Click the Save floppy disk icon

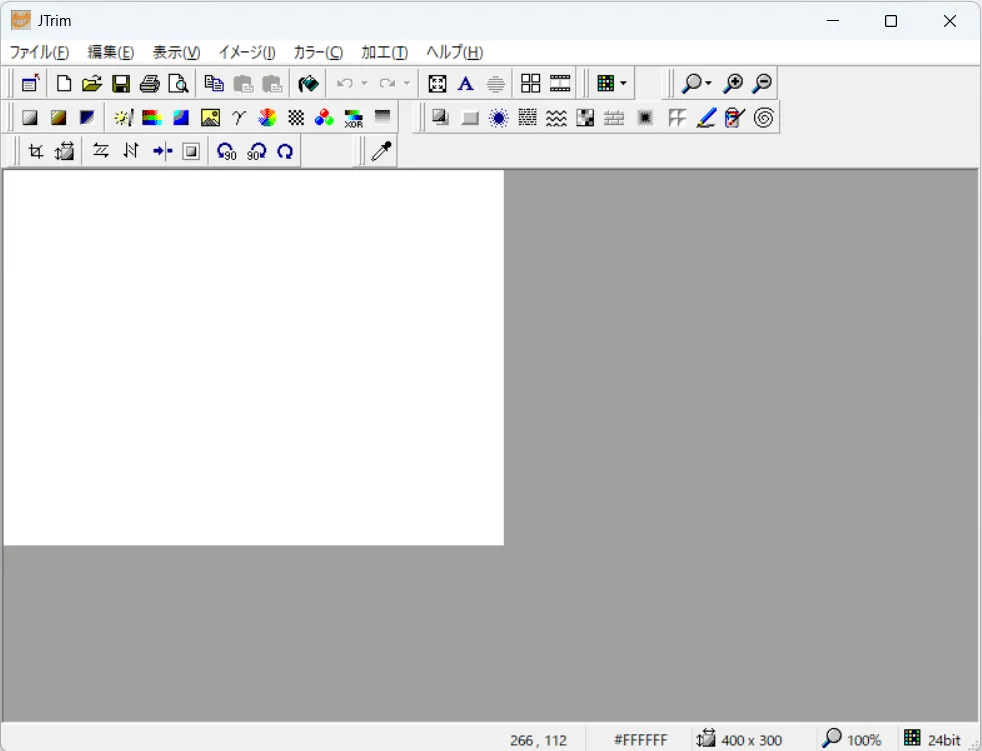pyautogui.click(x=121, y=84)
